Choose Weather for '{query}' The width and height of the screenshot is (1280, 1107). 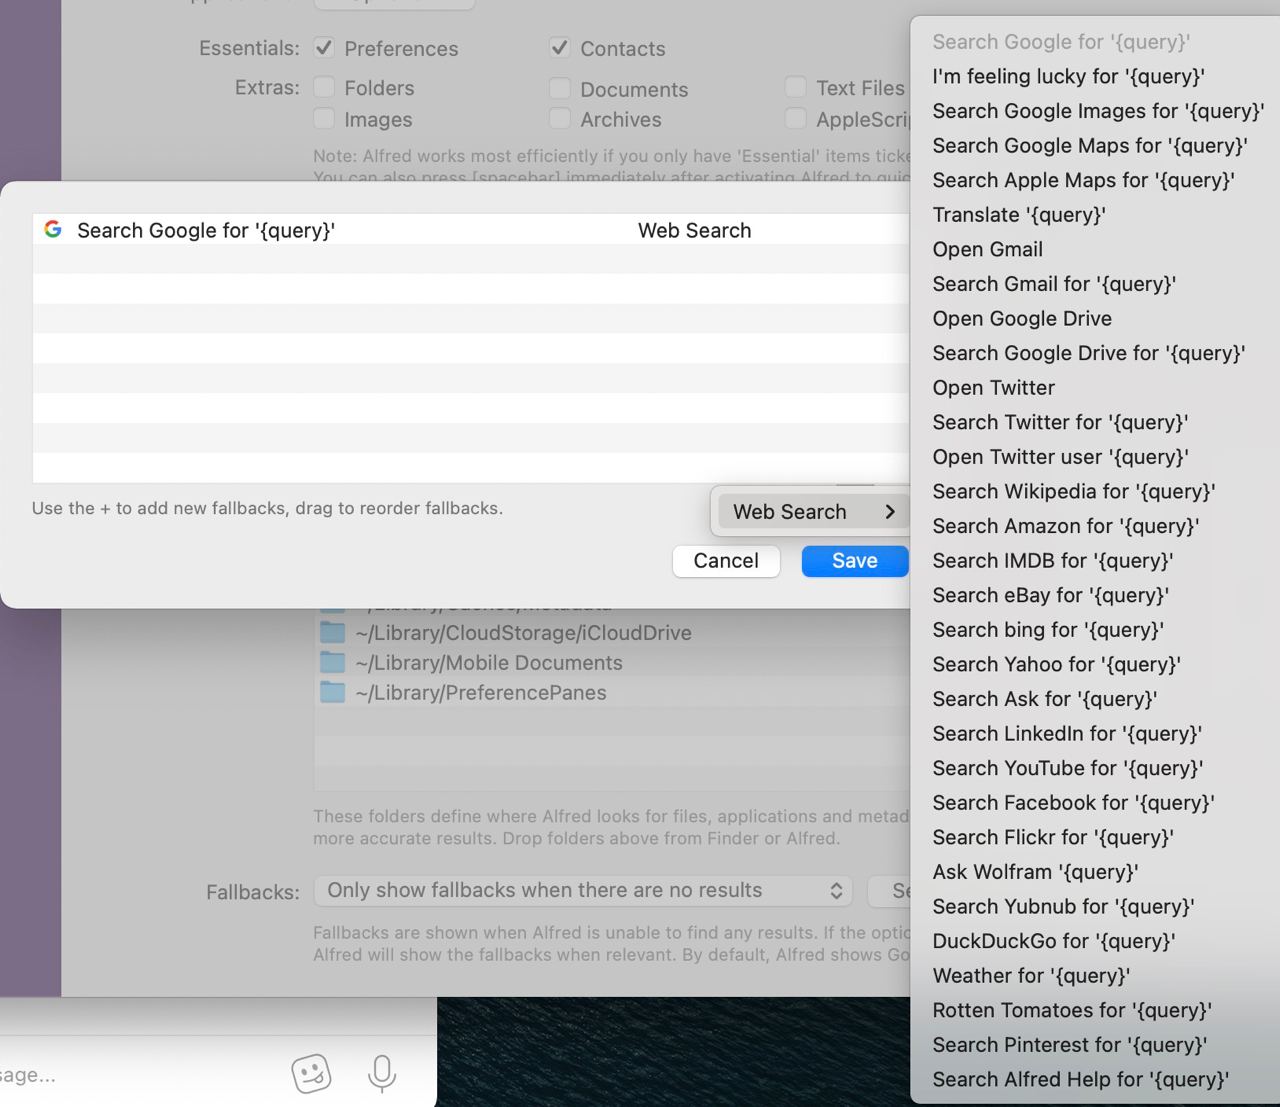pos(1095,976)
